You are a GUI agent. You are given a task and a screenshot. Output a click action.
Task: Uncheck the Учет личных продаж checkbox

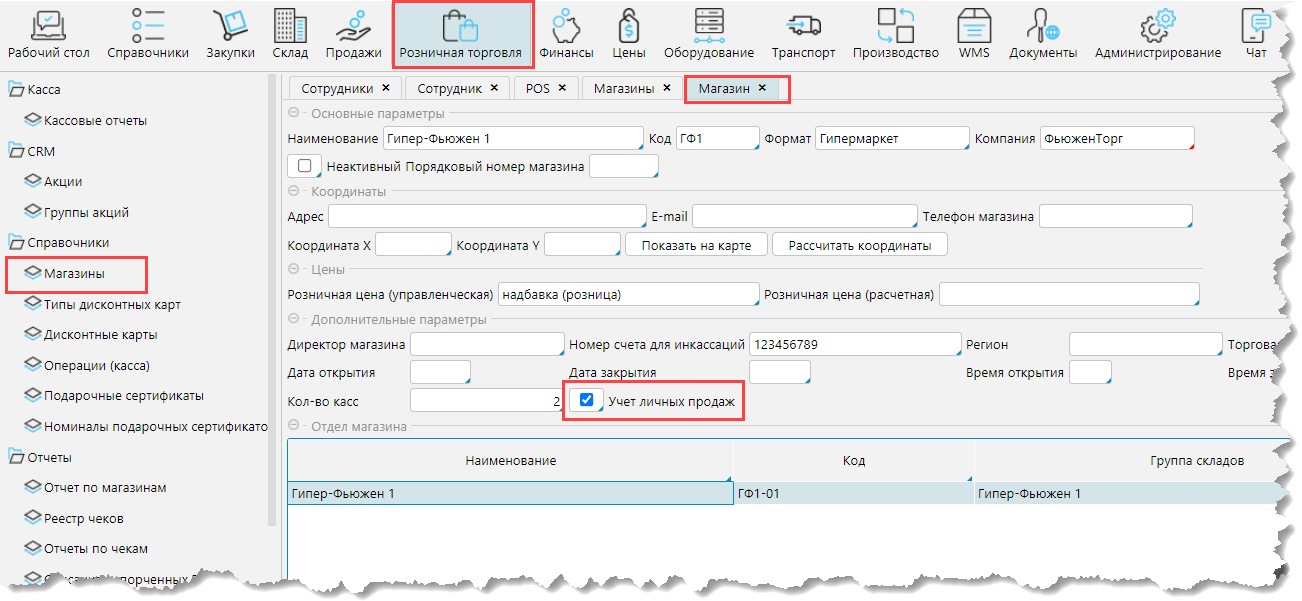[587, 401]
